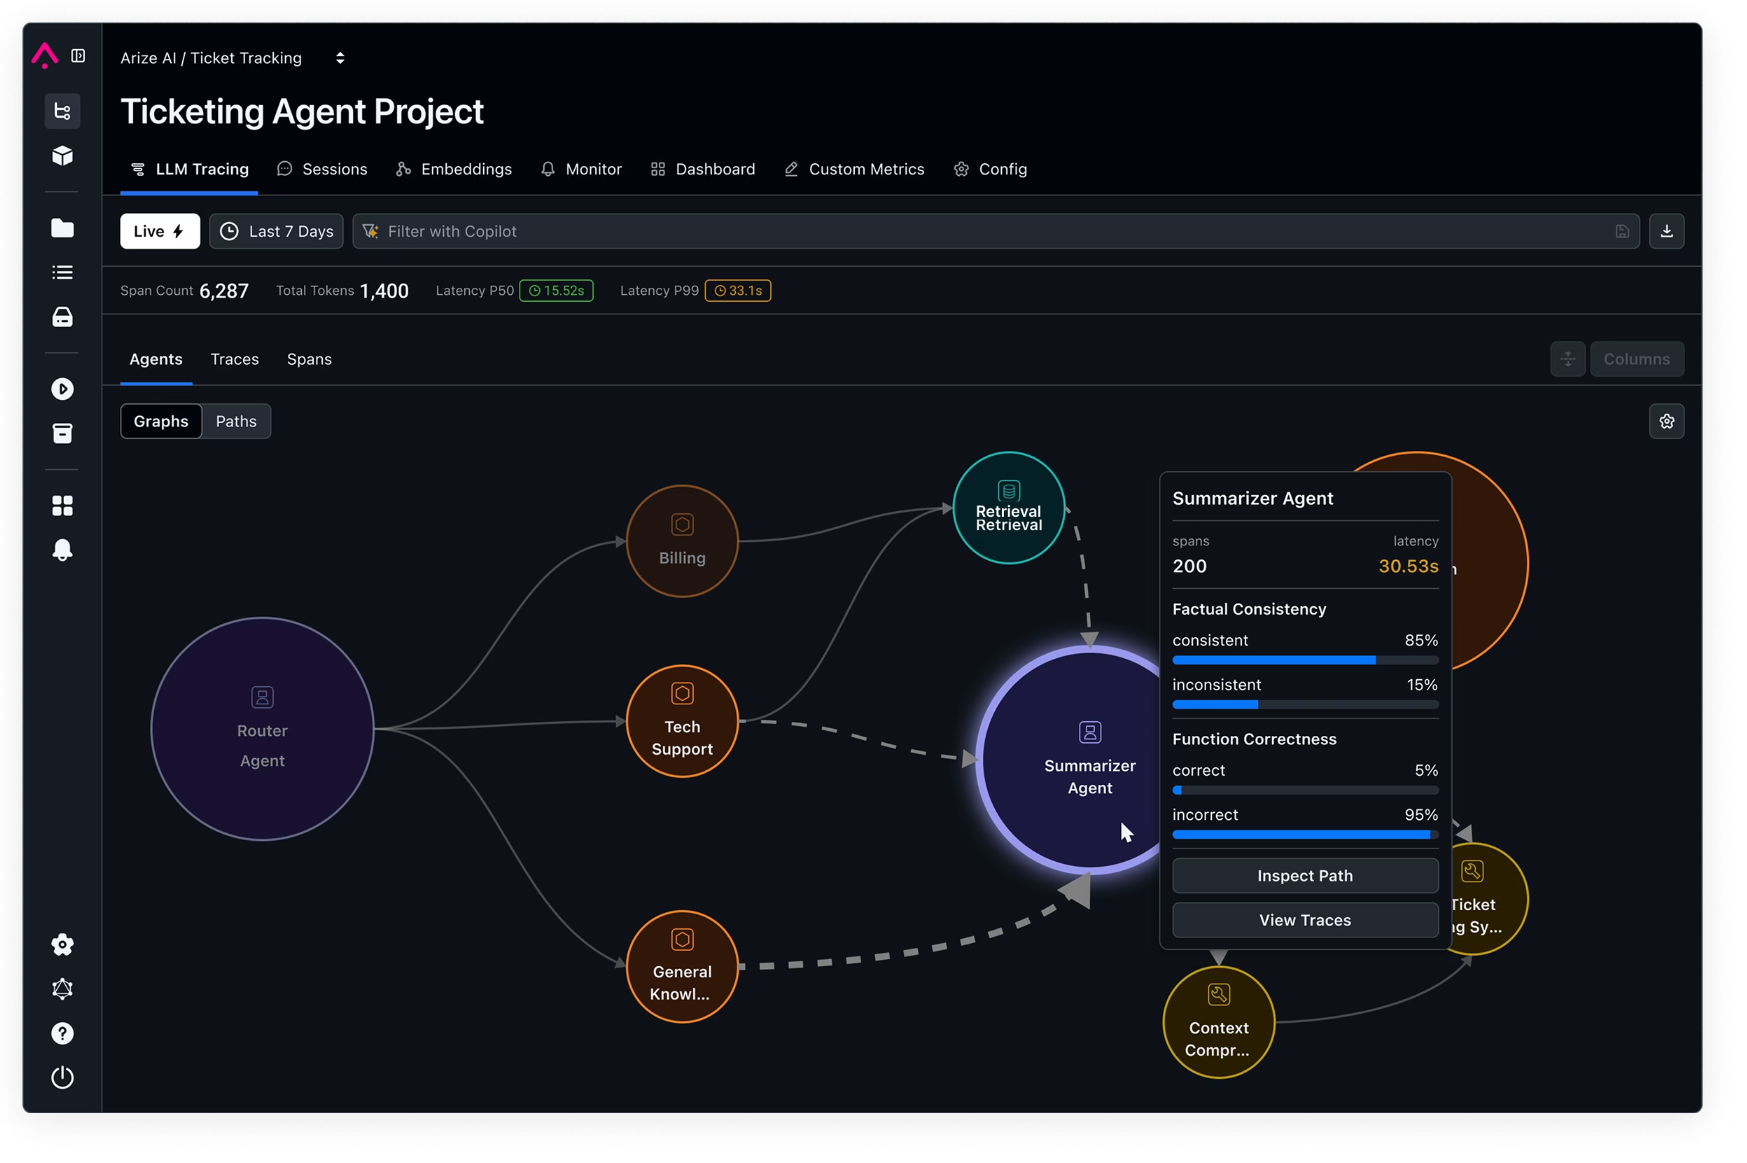Open the models cube icon in sidebar
This screenshot has width=1747, height=1163.
pos(62,156)
